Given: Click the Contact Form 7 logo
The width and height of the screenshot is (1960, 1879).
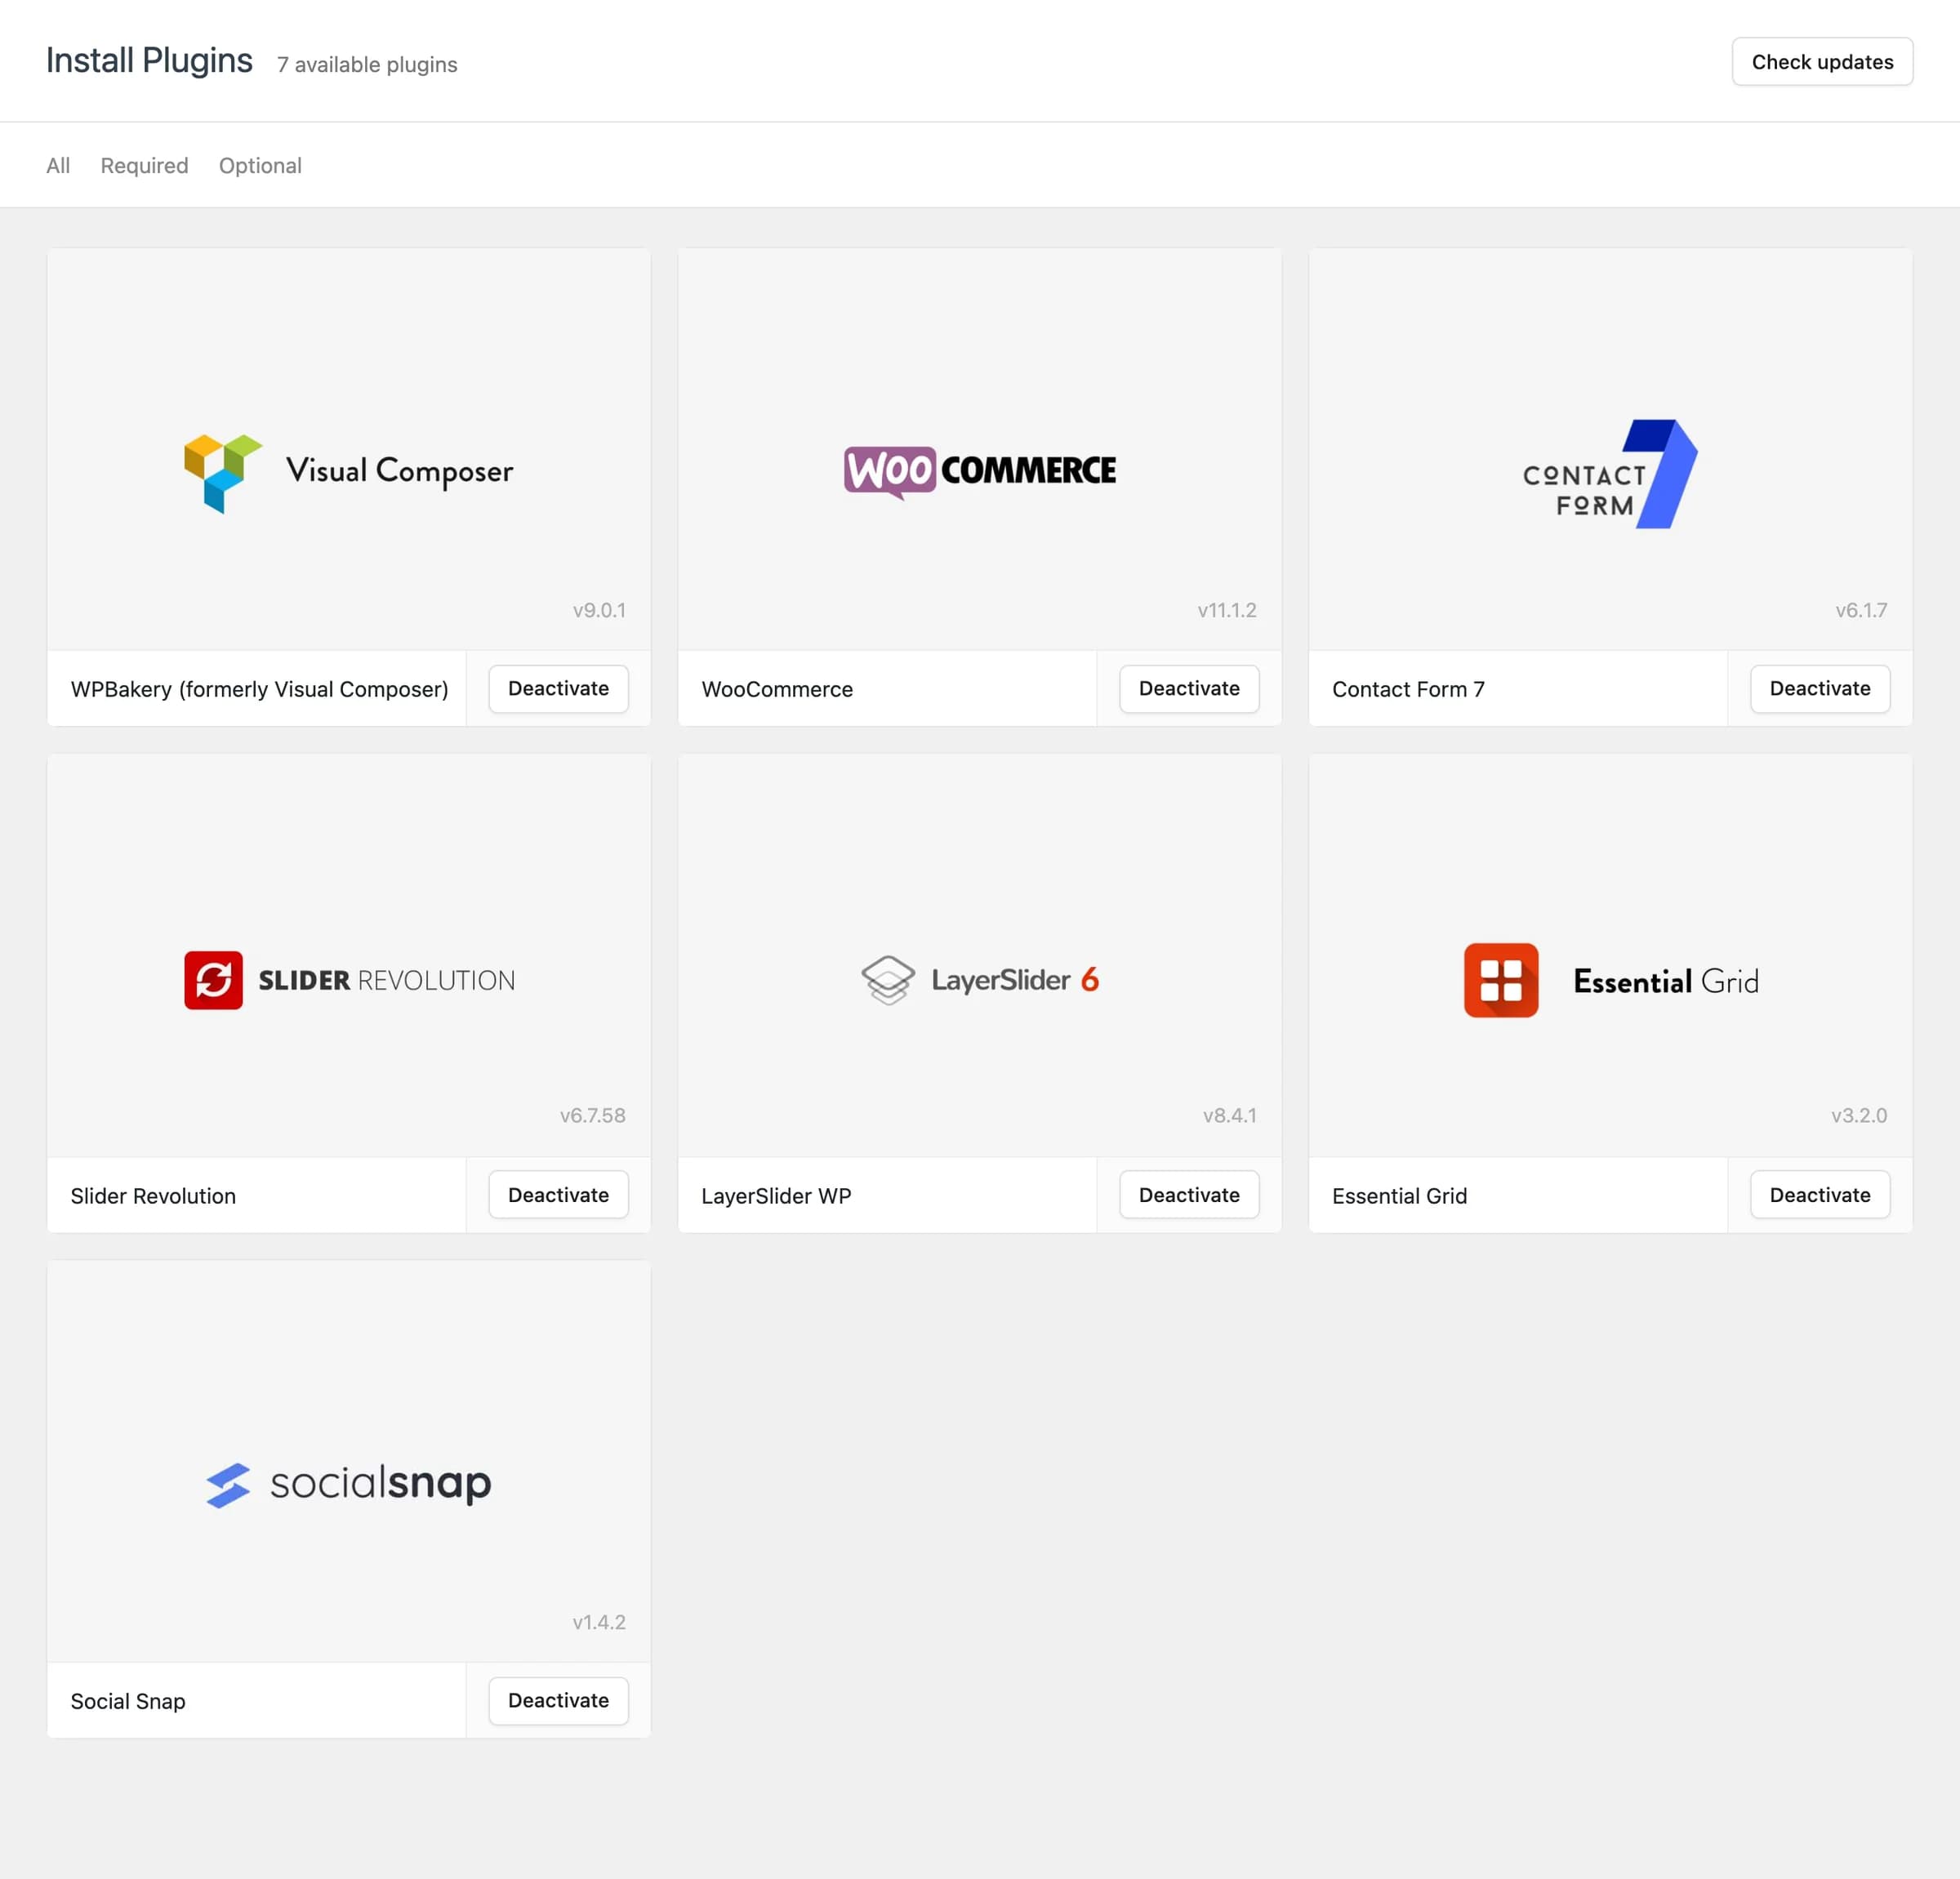Looking at the screenshot, I should click(x=1610, y=474).
